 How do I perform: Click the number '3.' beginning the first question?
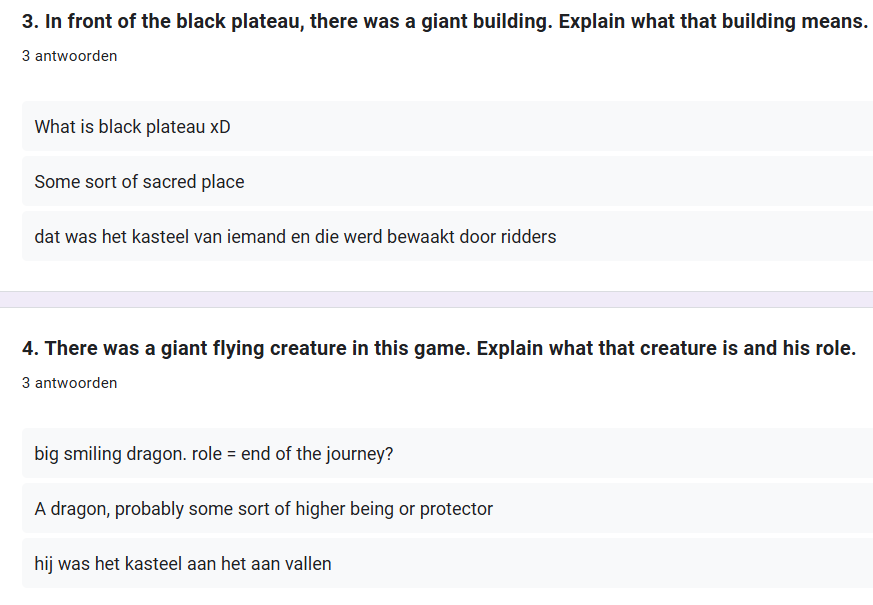[30, 21]
